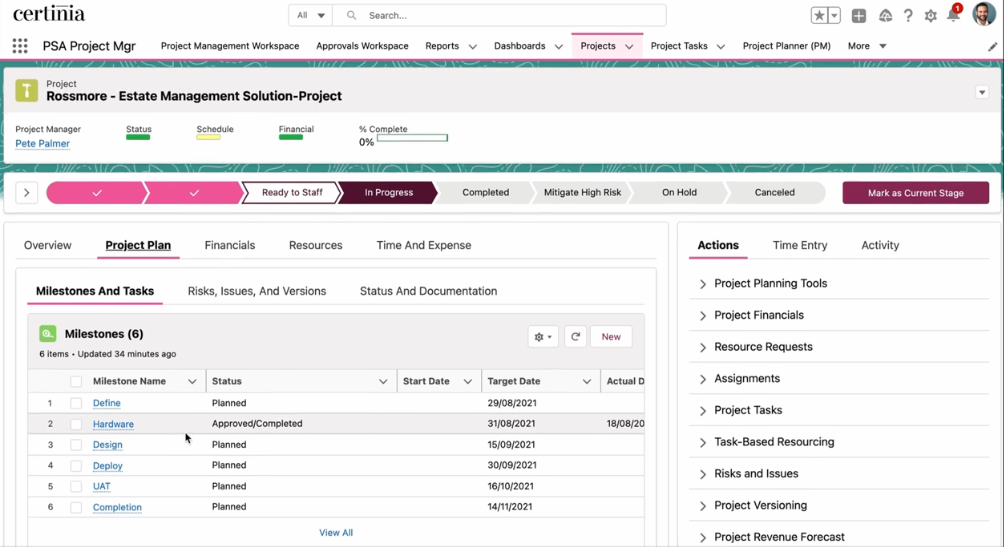The width and height of the screenshot is (1004, 547).
Task: Expand the Assignments section
Action: point(702,379)
